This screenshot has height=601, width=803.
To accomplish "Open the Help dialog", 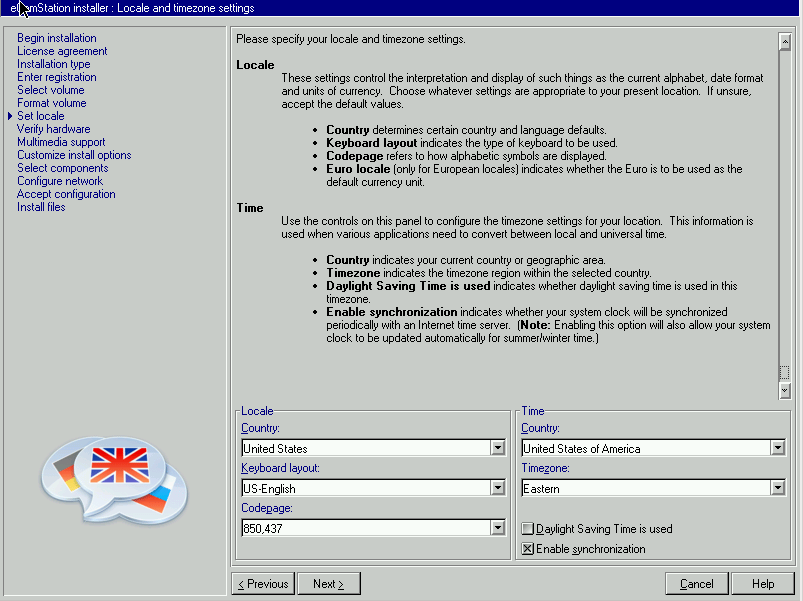I will point(763,583).
